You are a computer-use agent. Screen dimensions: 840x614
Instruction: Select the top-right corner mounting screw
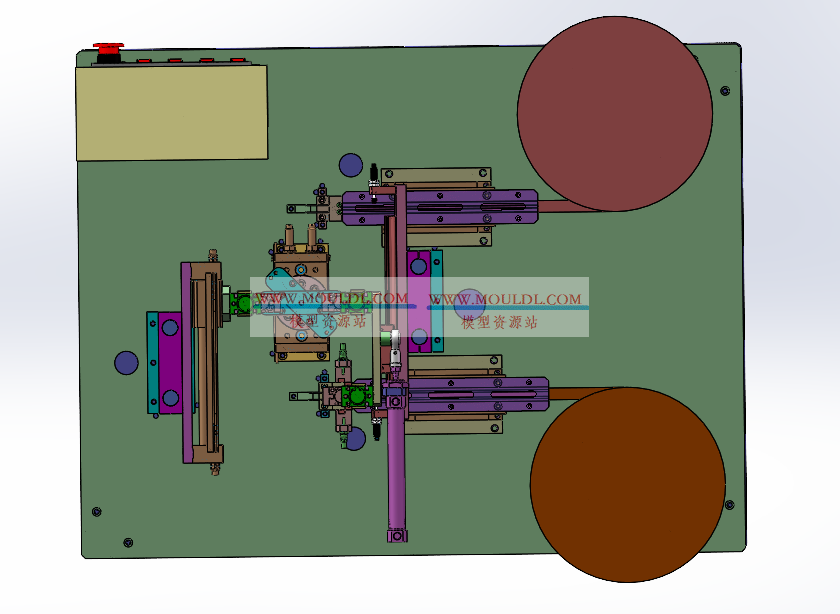[x=727, y=88]
